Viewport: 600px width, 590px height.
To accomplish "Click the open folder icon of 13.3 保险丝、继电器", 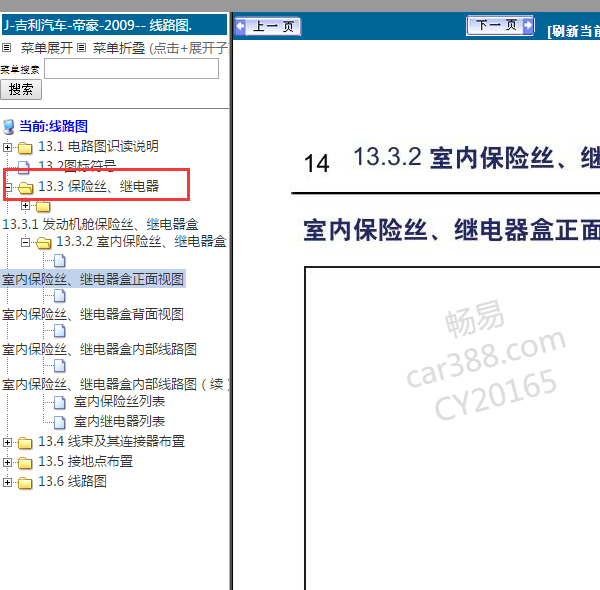I will coord(25,187).
